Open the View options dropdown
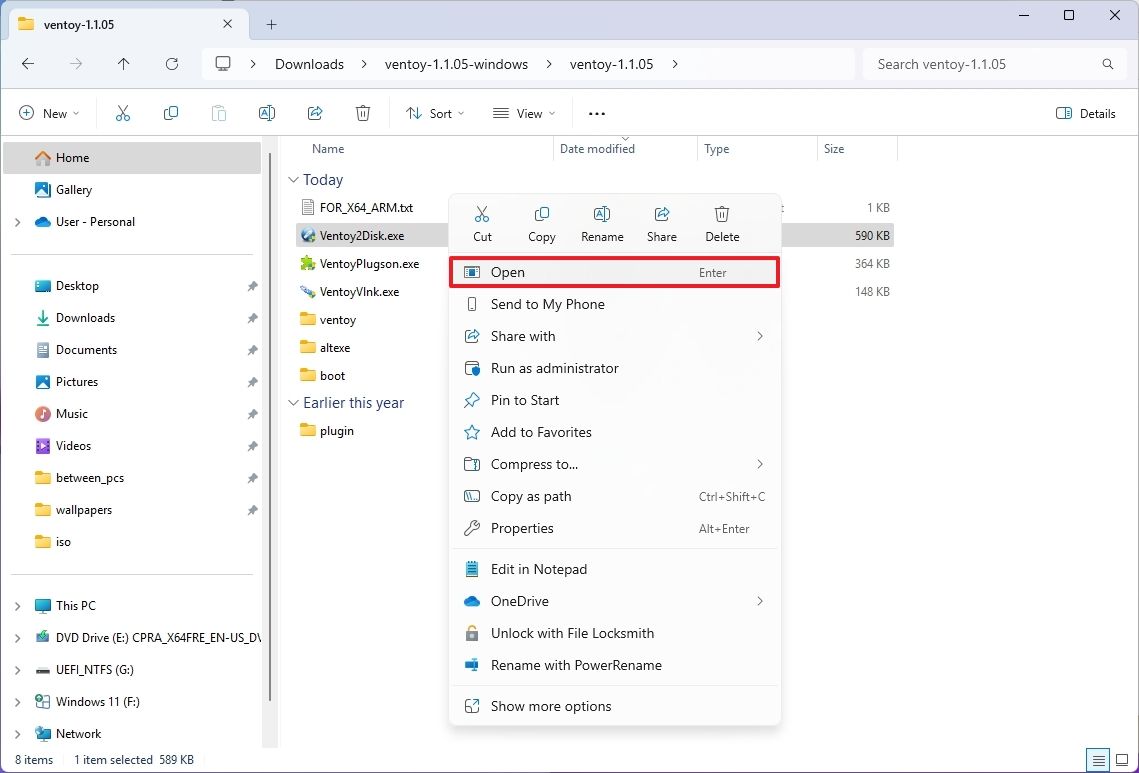The width and height of the screenshot is (1139, 773). (x=523, y=113)
